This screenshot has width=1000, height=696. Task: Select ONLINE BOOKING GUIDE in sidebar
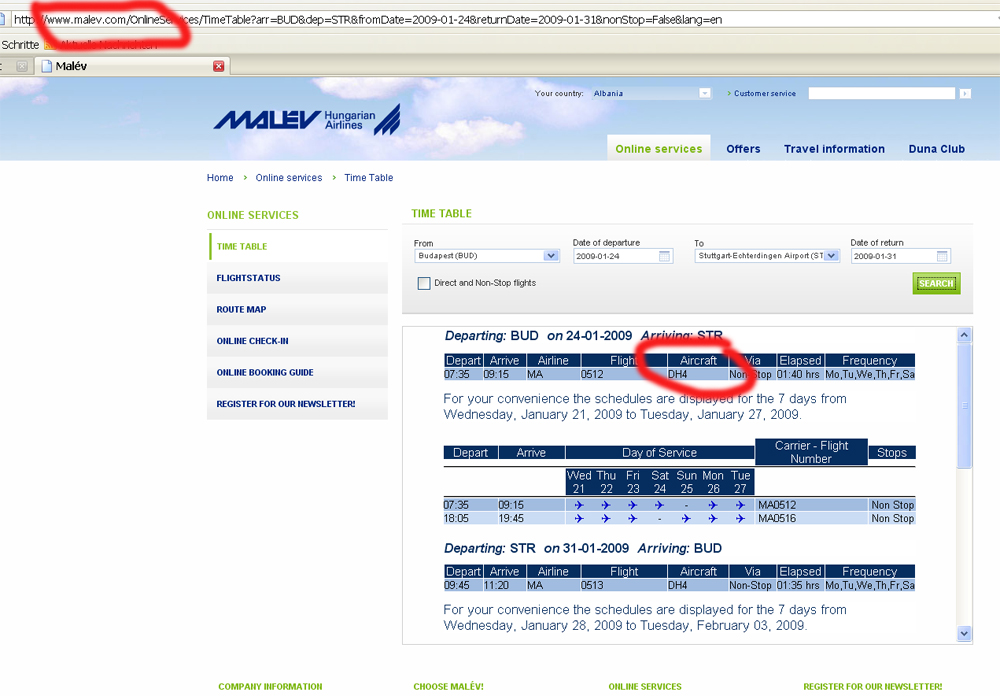click(x=298, y=373)
